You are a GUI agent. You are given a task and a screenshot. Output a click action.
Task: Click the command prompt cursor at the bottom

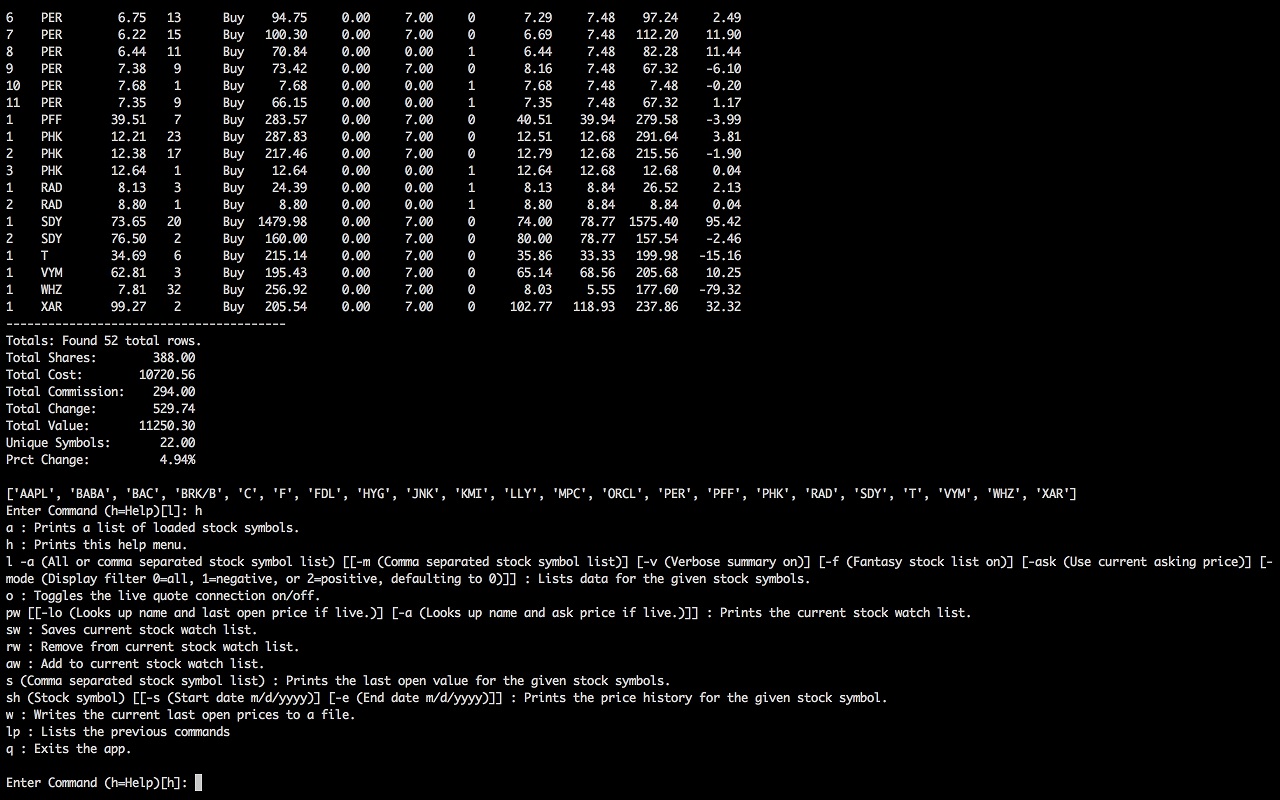click(198, 783)
